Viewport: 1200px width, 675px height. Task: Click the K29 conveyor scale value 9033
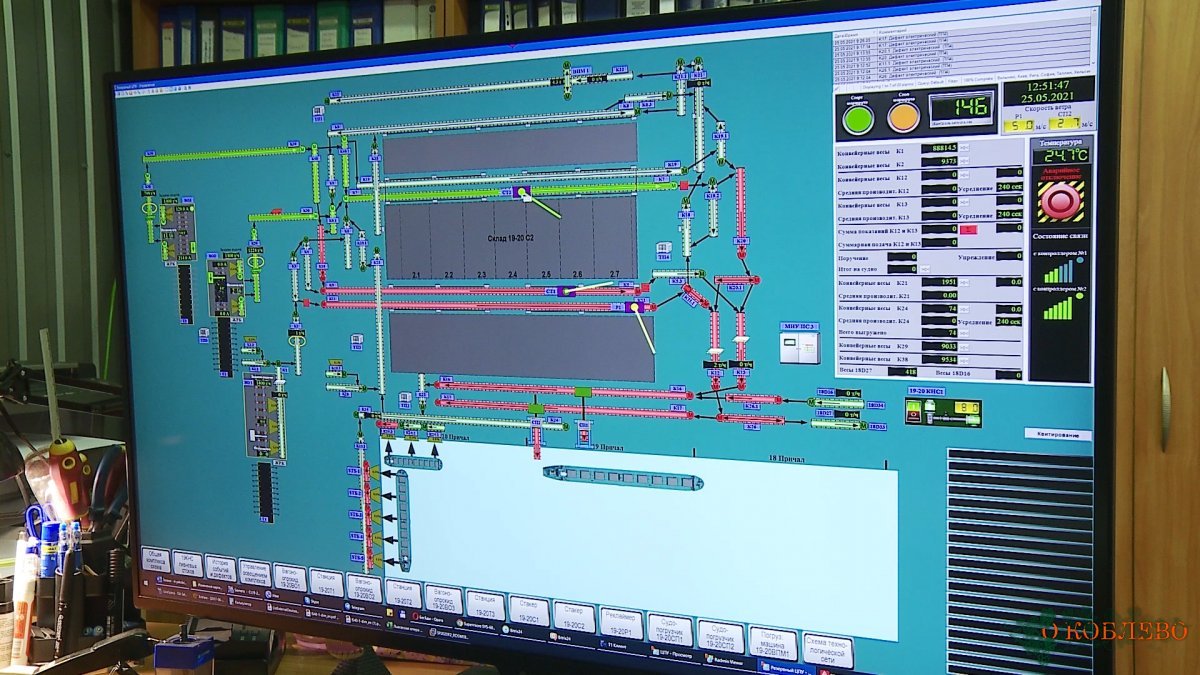click(939, 345)
